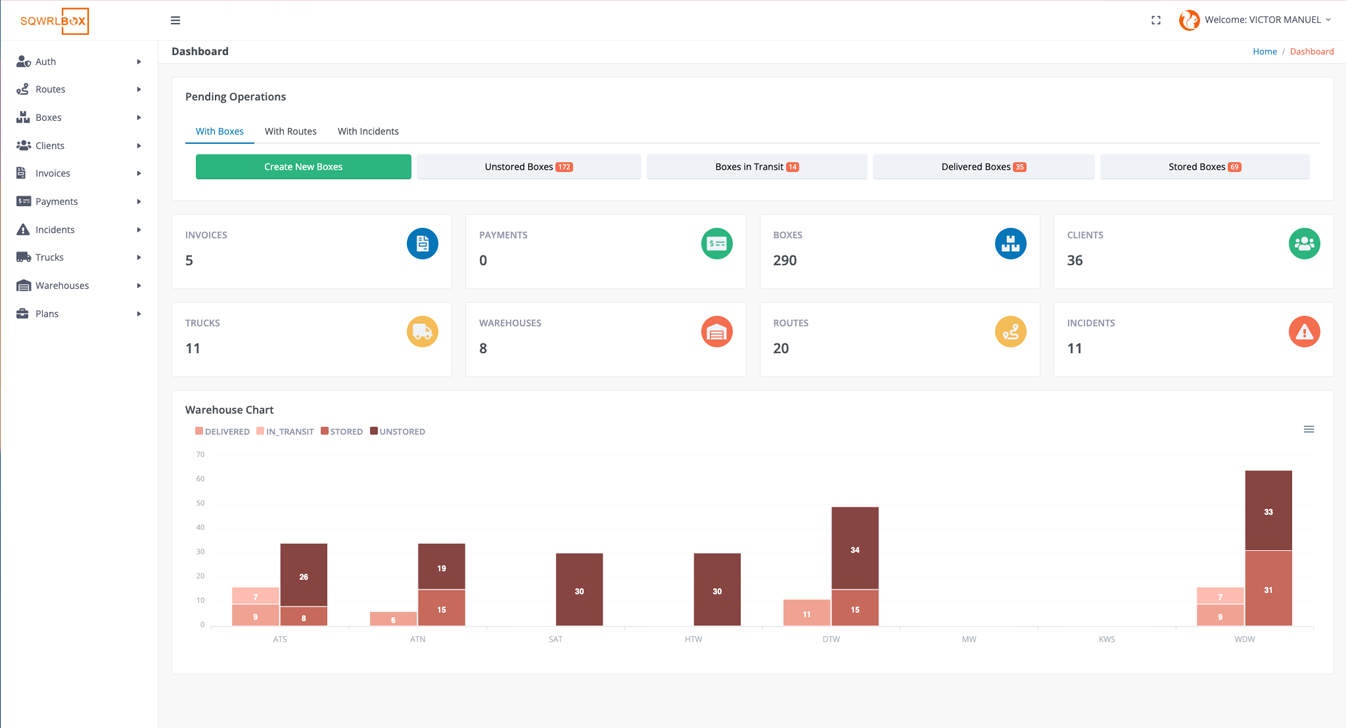Click the red Warehouses stat icon
The image size is (1347, 728).
click(x=716, y=332)
